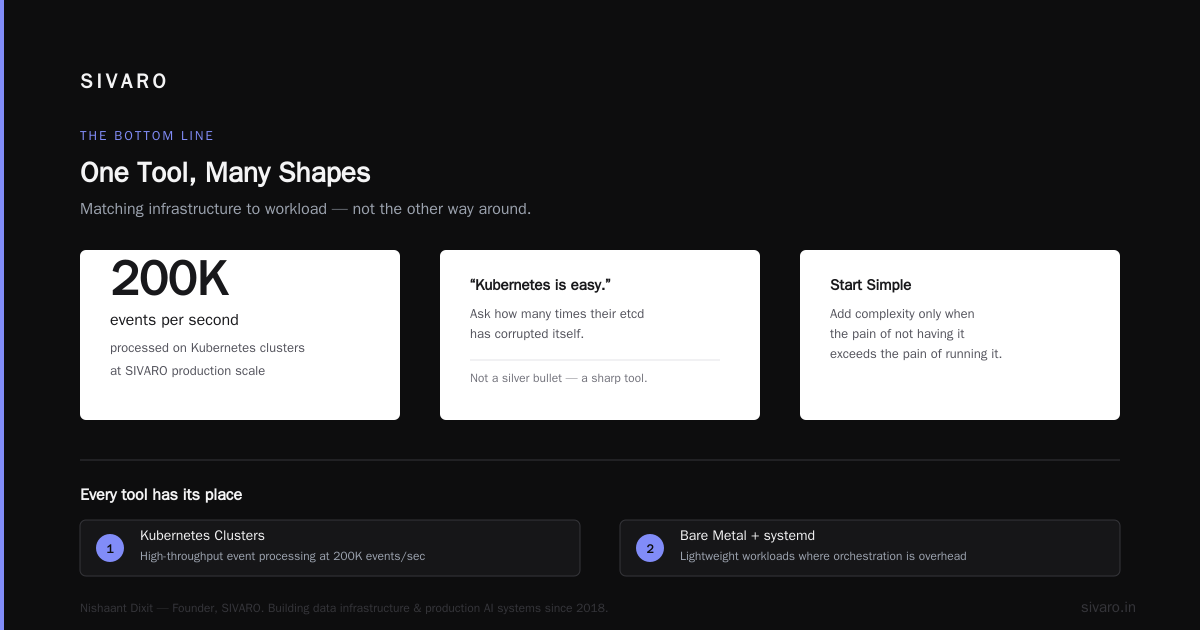The width and height of the screenshot is (1200, 630).
Task: Click the number 2 circle badge
Action: click(x=650, y=548)
